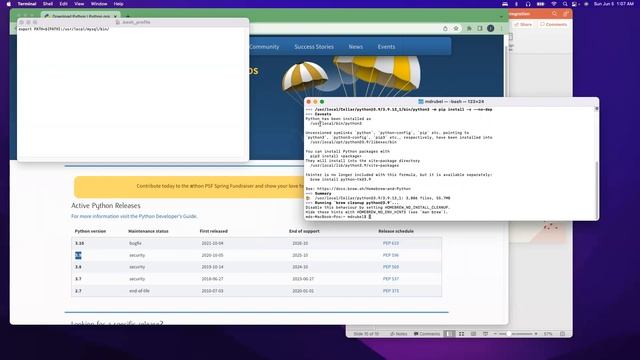This screenshot has height=360, width=640.
Task: Open the Window menu
Action: 99,4
